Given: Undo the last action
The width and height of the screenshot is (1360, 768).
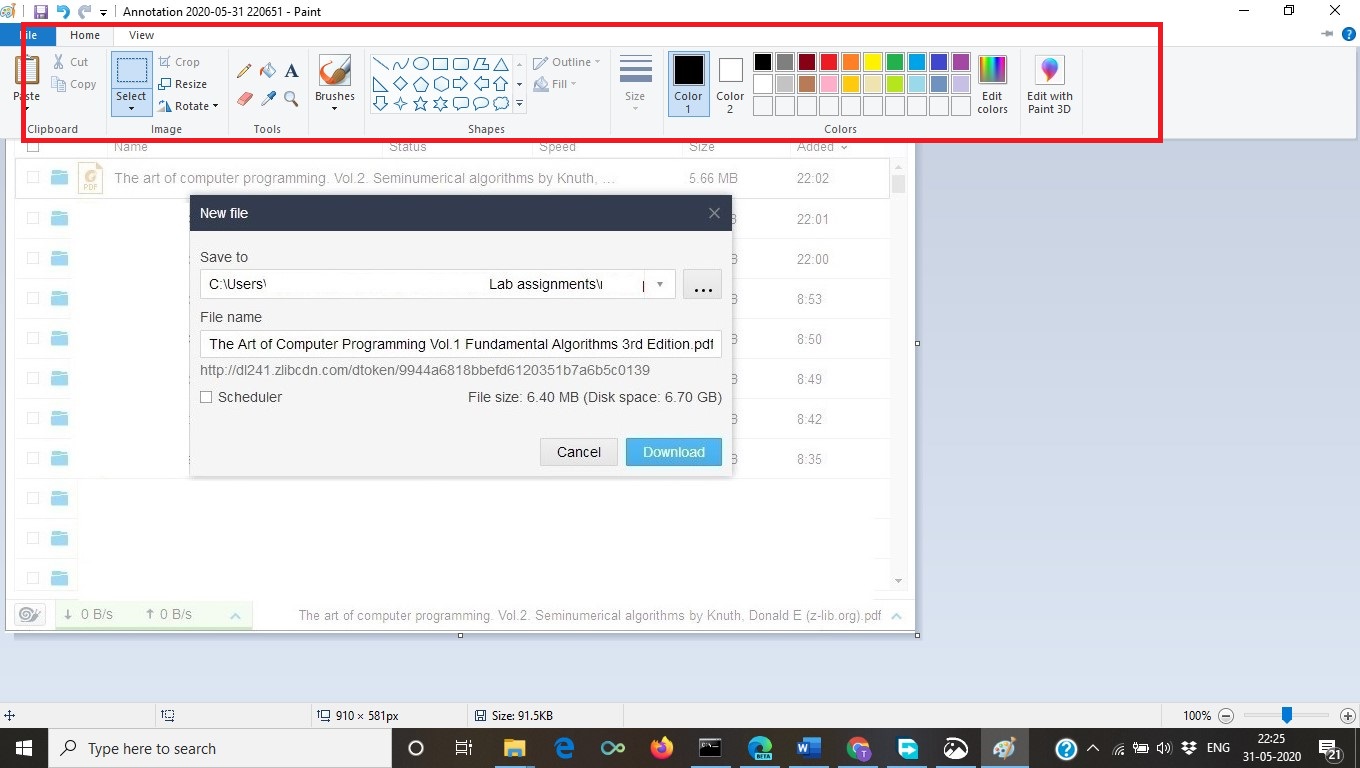Looking at the screenshot, I should pos(63,12).
